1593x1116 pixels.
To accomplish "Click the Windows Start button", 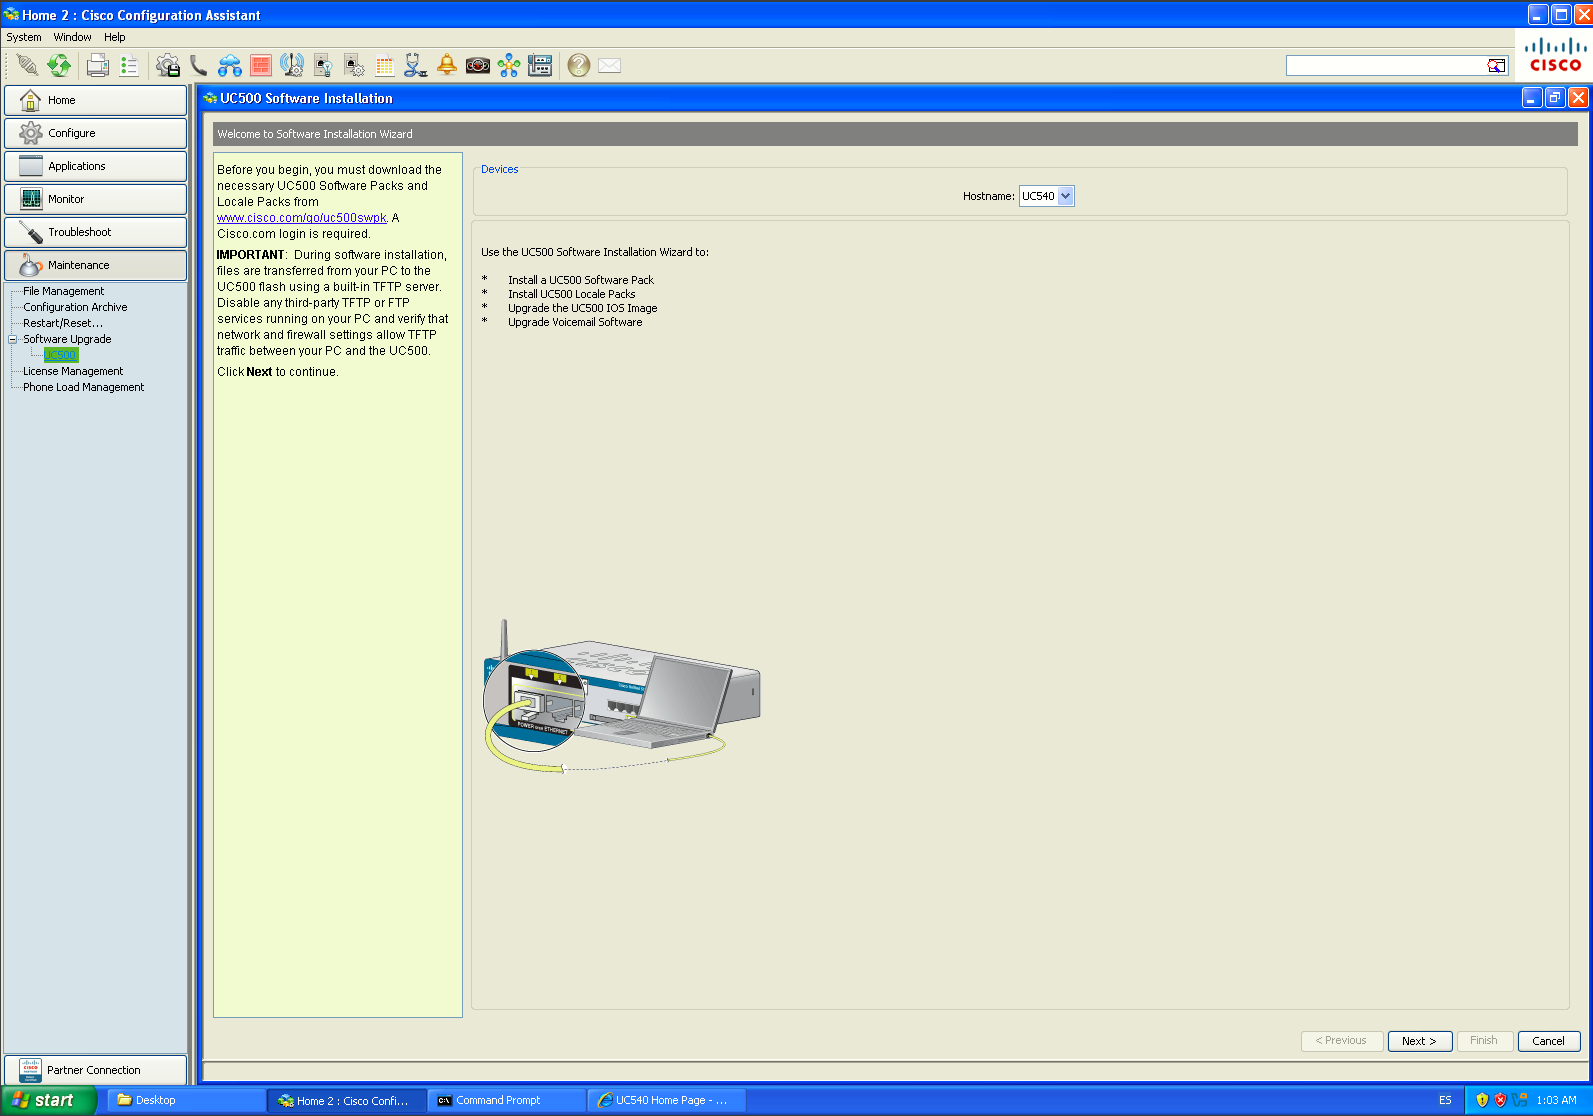I will [48, 1100].
